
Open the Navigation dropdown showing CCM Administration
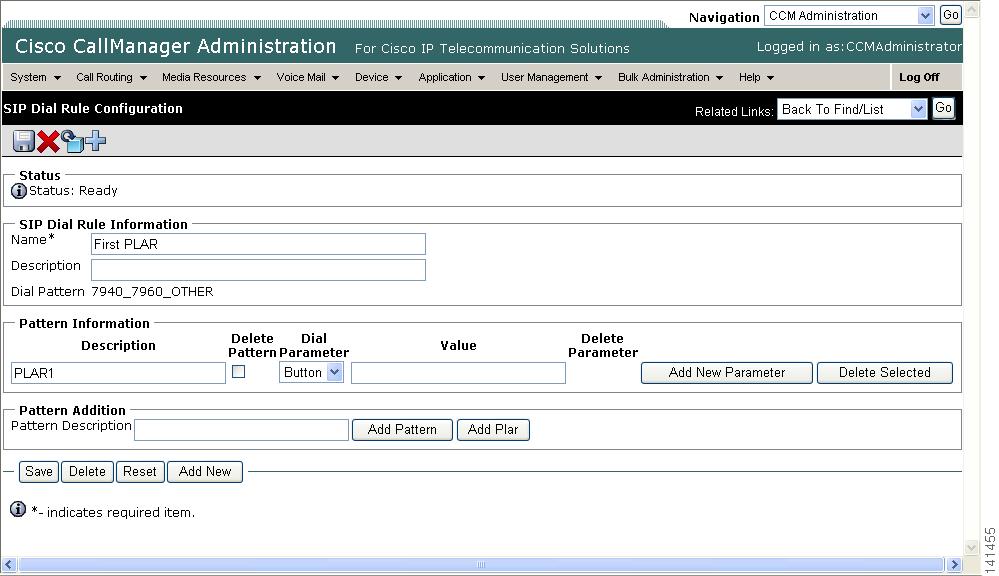[849, 15]
